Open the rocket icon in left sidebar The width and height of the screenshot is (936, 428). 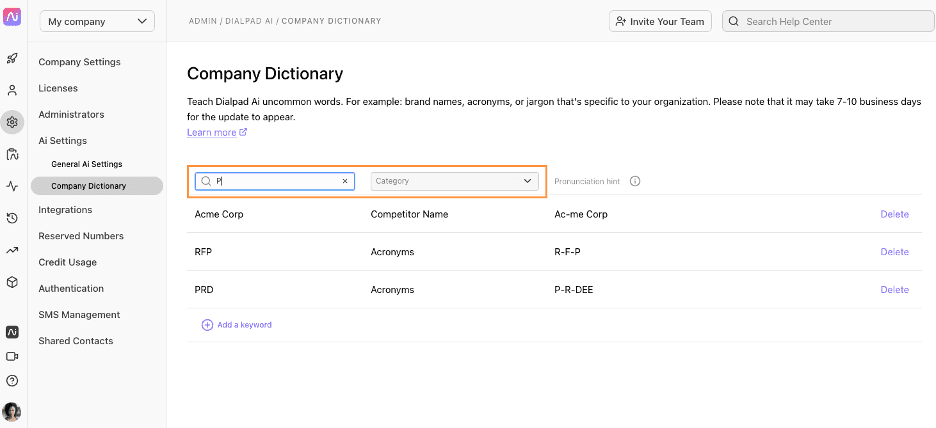(x=12, y=59)
